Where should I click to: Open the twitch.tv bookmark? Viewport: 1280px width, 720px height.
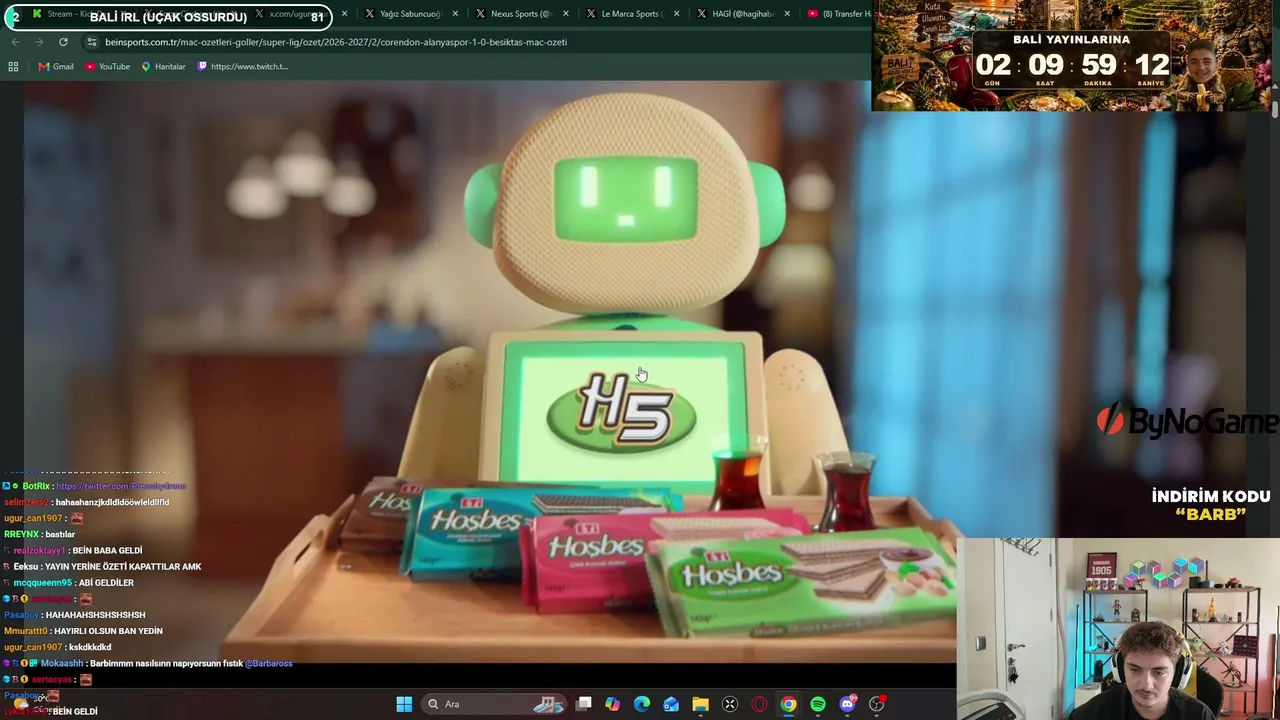pyautogui.click(x=243, y=66)
